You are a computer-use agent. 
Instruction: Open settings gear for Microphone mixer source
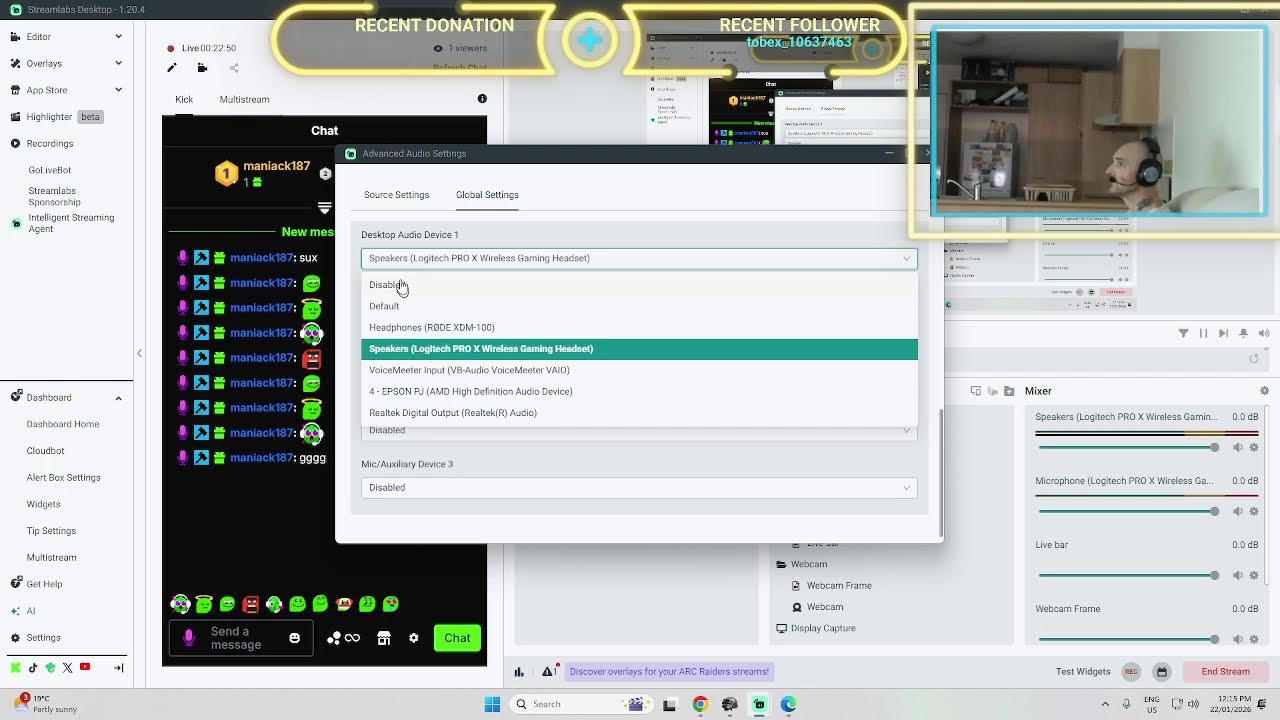click(x=1254, y=511)
